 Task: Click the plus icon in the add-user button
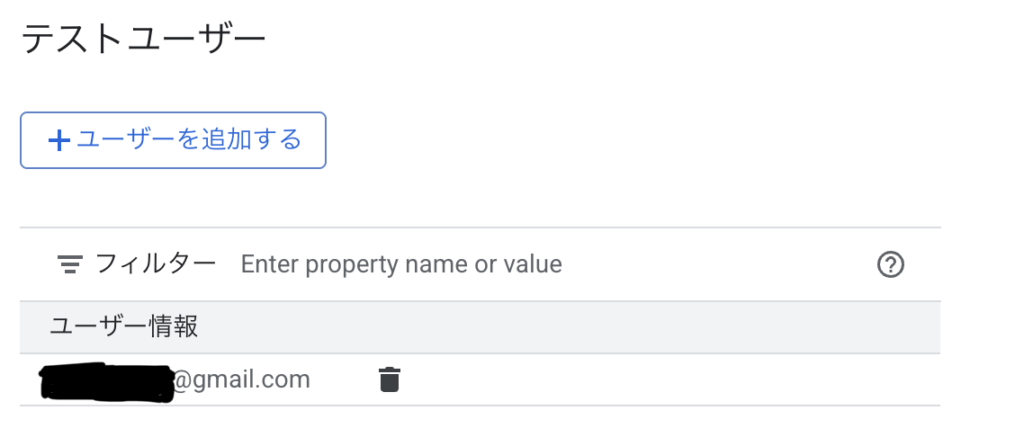point(60,141)
